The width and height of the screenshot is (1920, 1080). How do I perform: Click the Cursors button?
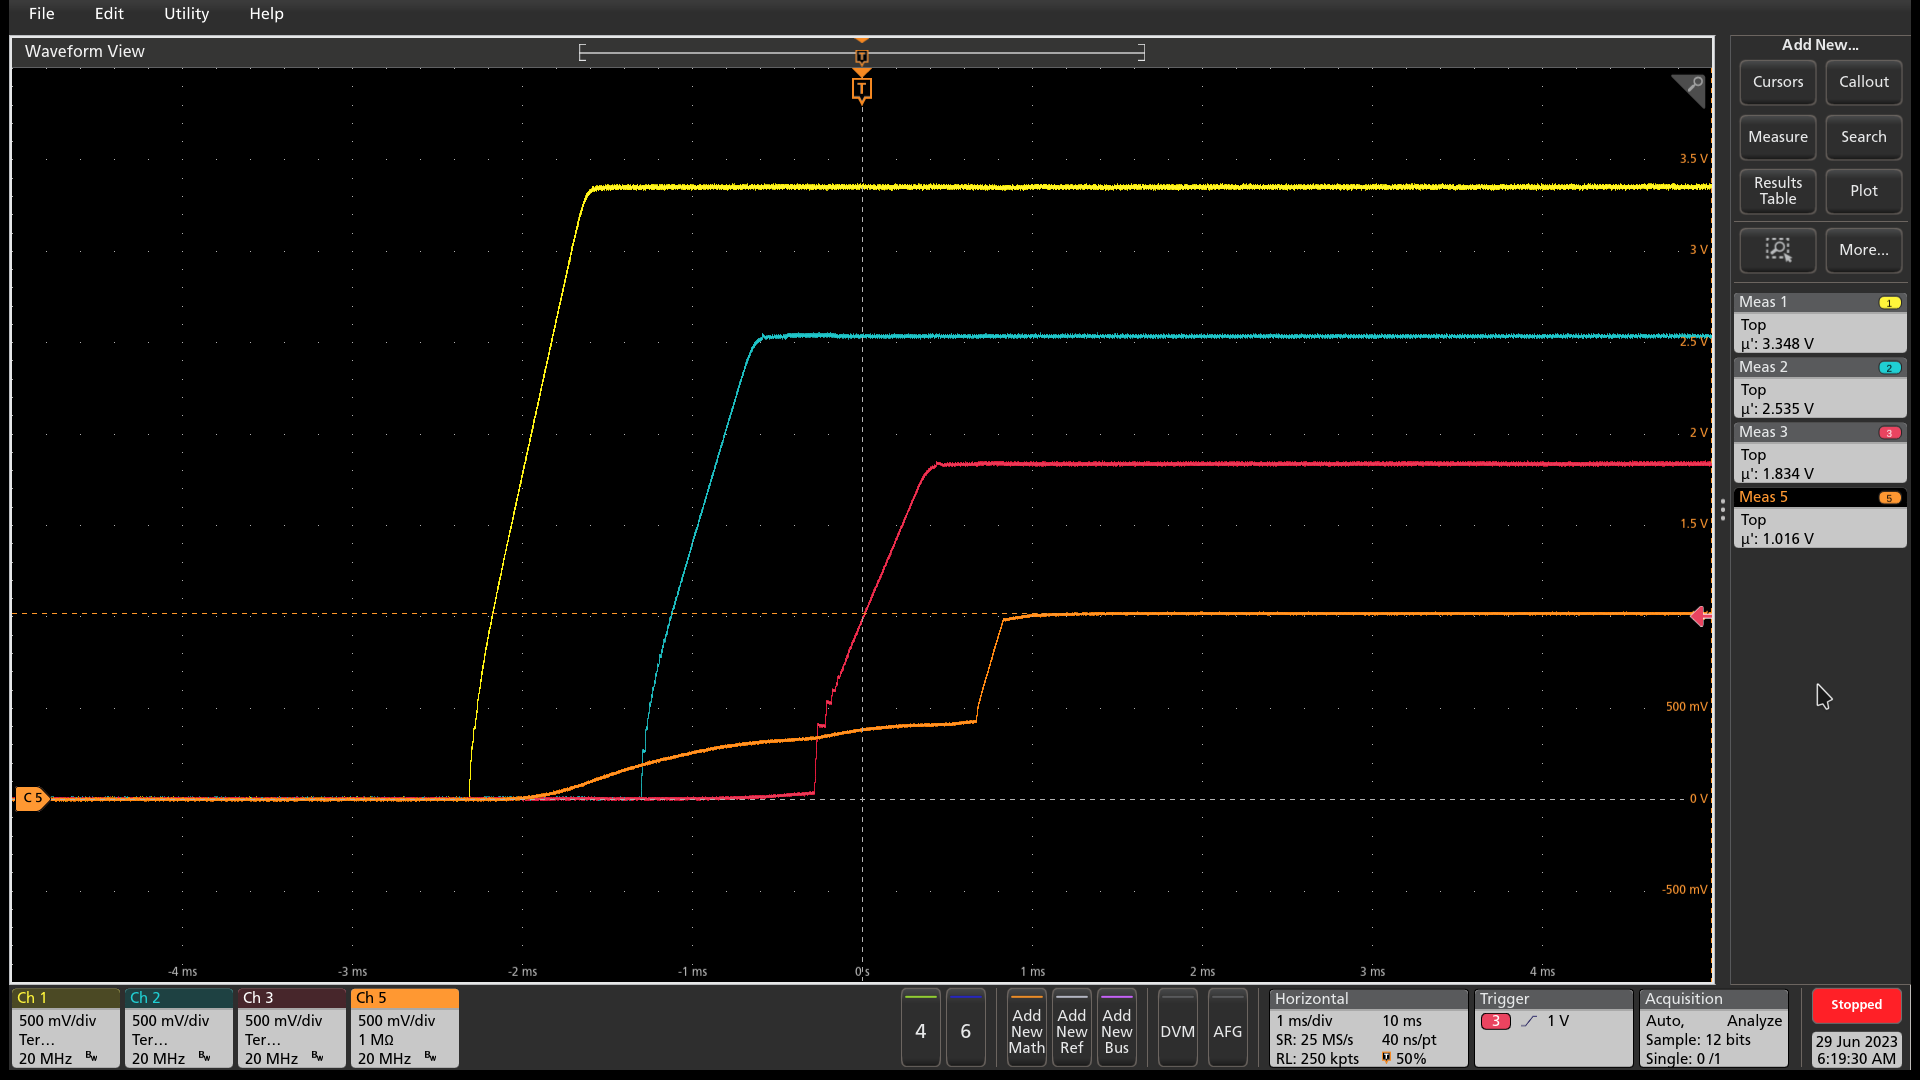click(x=1777, y=82)
